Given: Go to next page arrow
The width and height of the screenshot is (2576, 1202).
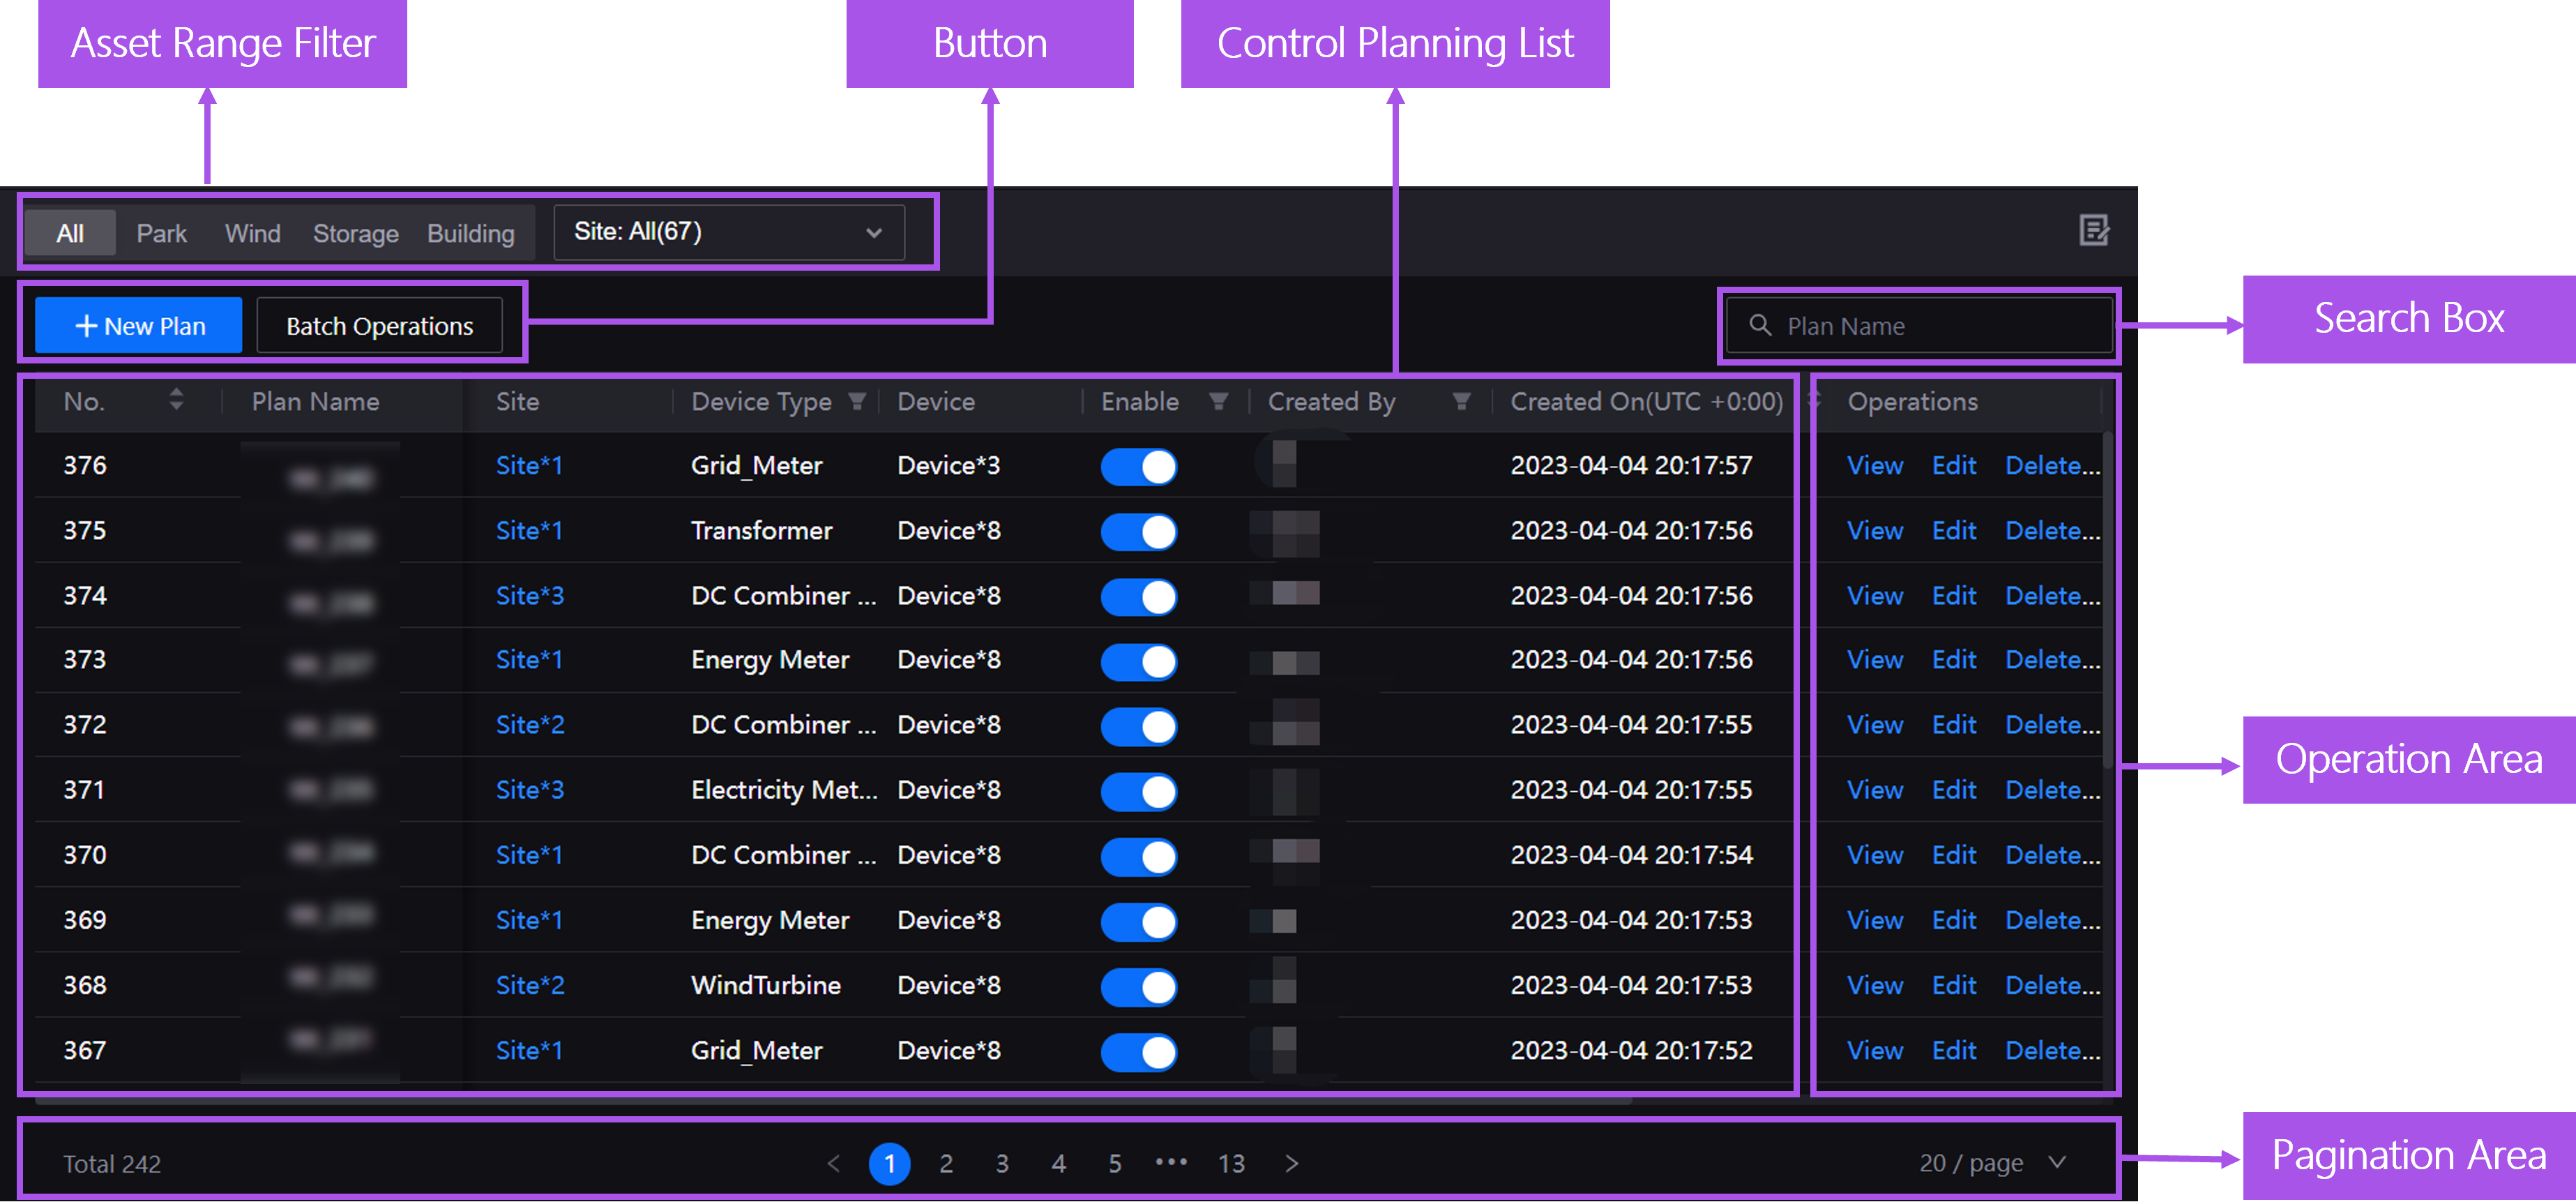Looking at the screenshot, I should [x=1291, y=1163].
